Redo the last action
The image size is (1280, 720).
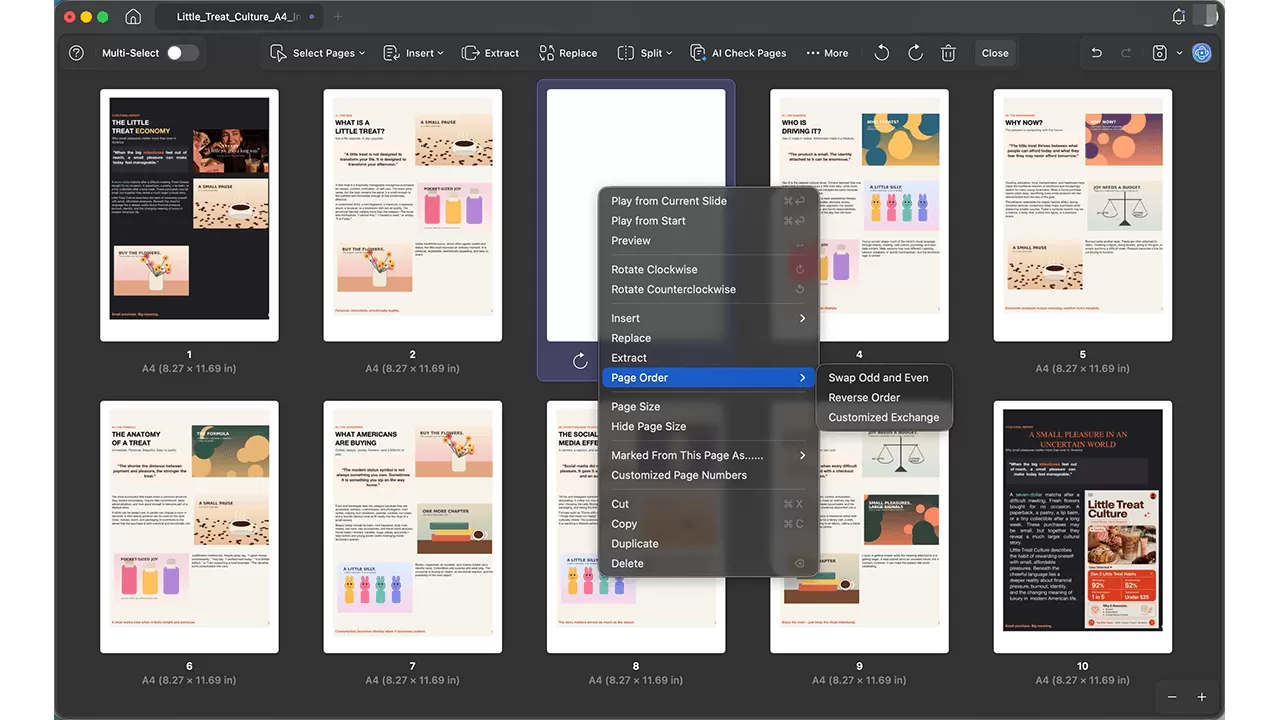point(1126,53)
